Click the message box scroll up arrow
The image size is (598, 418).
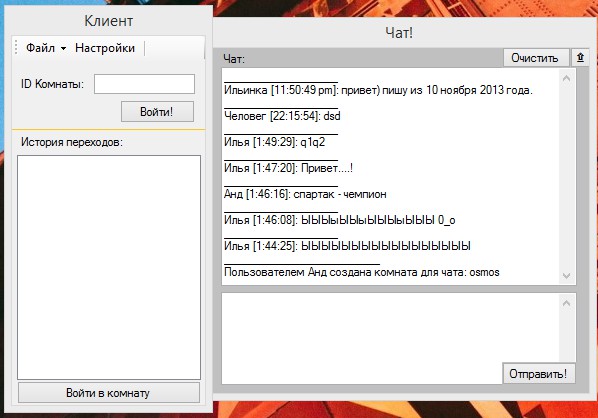coord(566,303)
